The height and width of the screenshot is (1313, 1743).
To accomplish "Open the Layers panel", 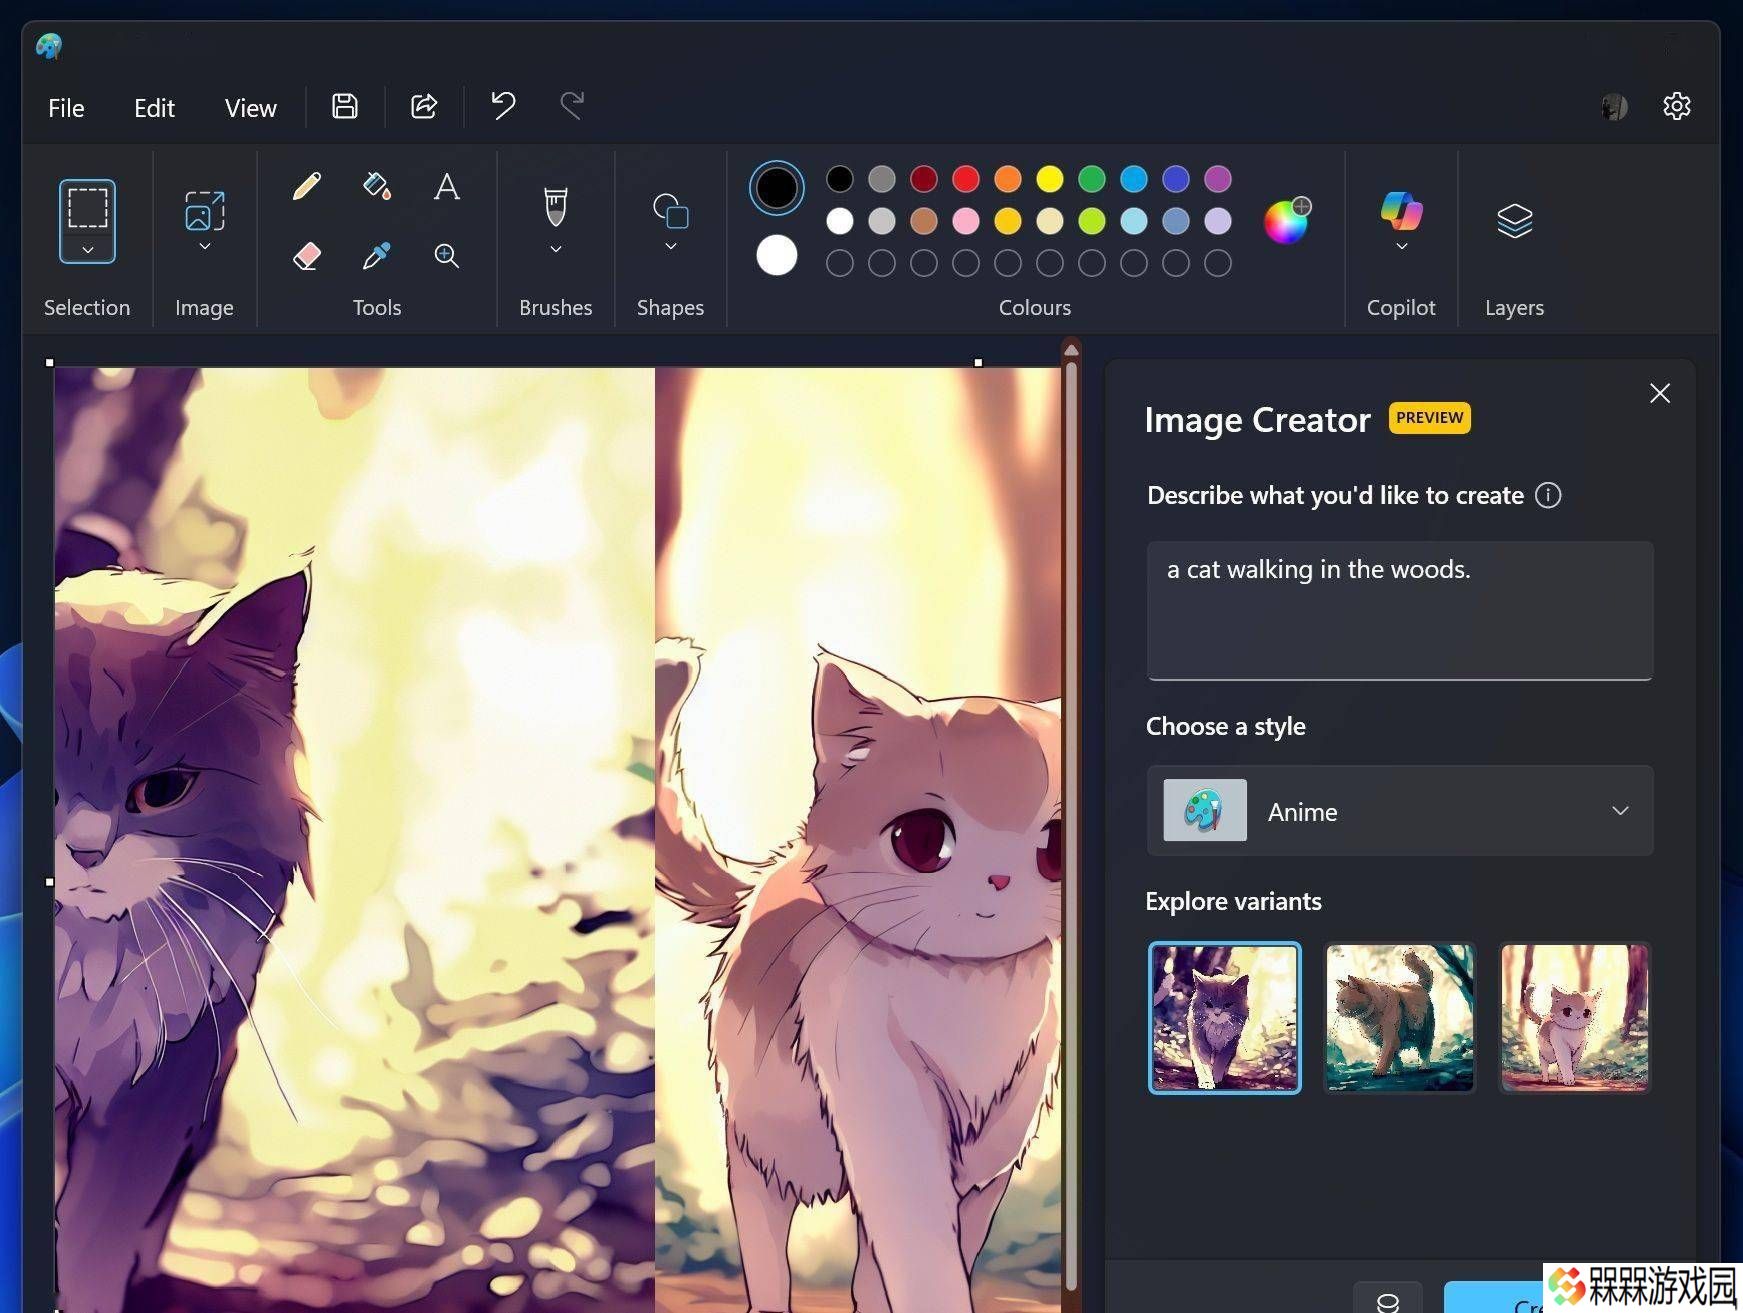I will click(x=1515, y=220).
